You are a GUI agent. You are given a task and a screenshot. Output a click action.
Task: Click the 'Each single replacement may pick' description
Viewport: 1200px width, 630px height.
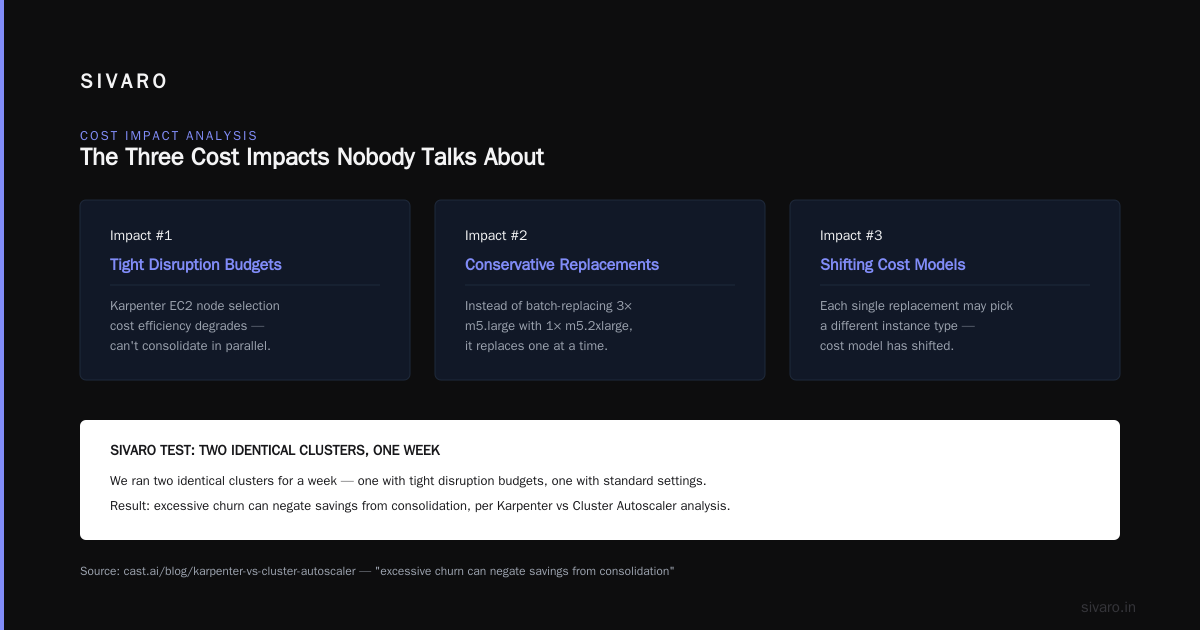coord(917,326)
